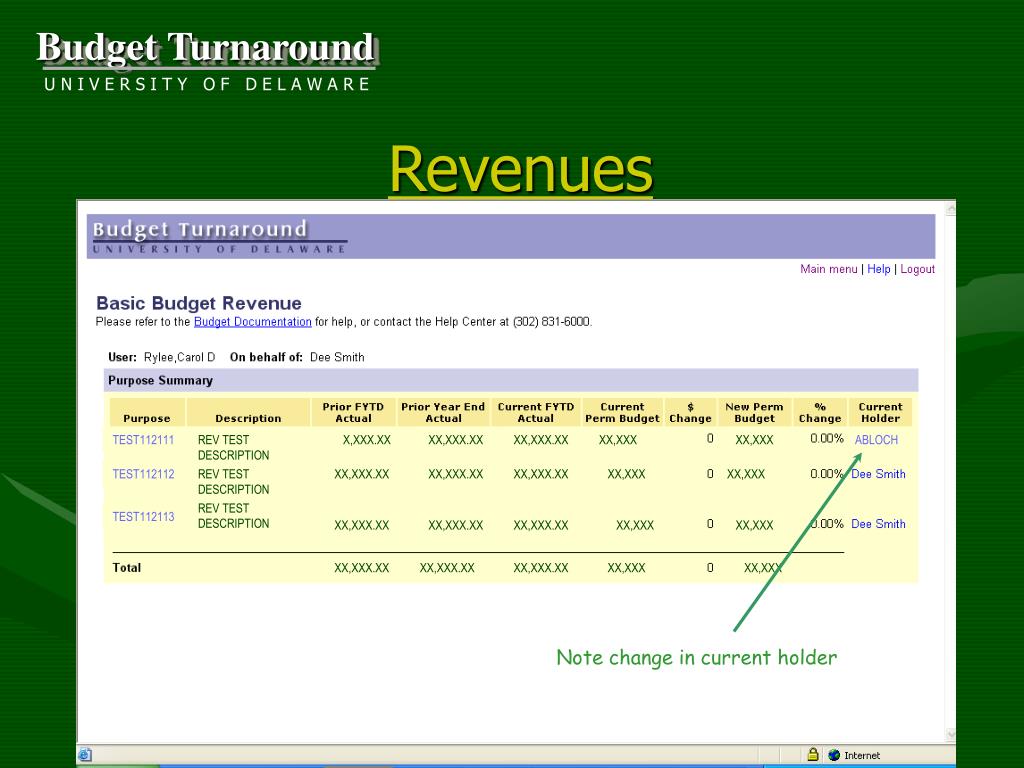Open purpose TEST112112

pos(143,474)
